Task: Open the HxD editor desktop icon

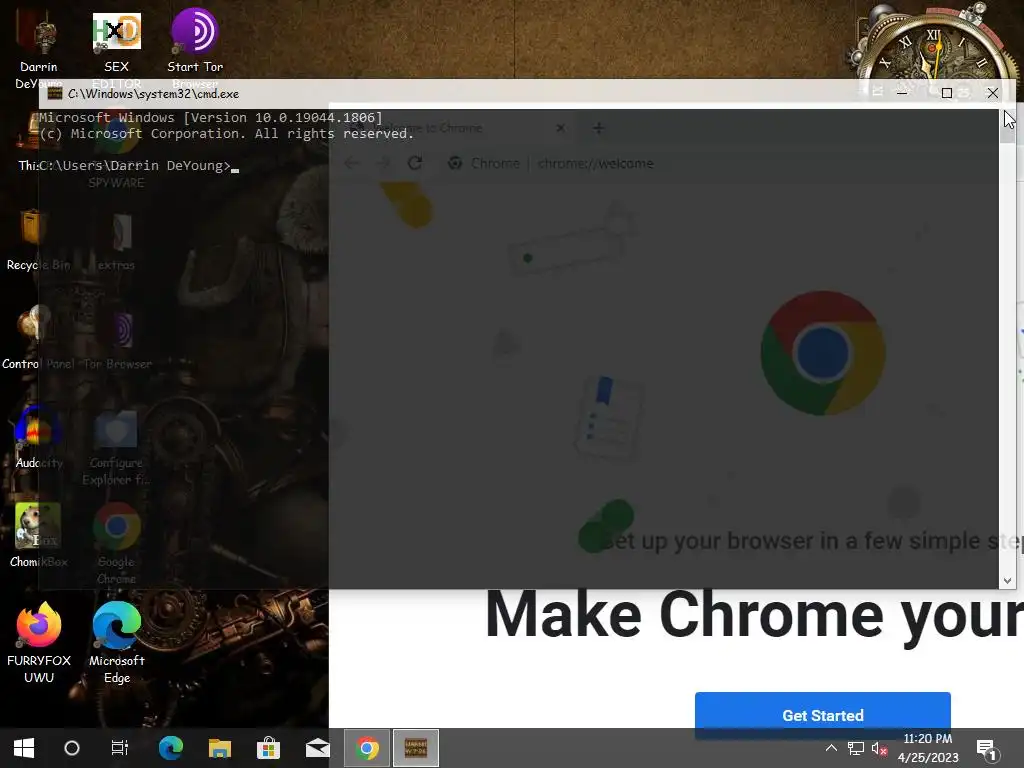Action: 116,39
